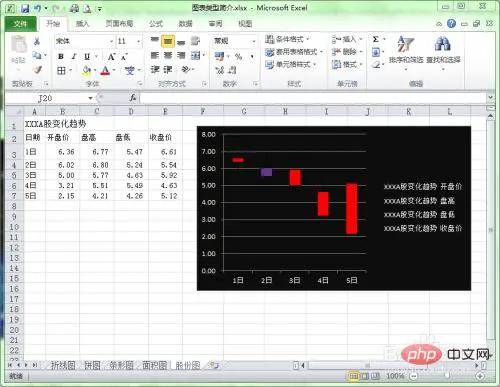The height and width of the screenshot is (387, 500).
Task: Click the percent style icon
Action: click(238, 56)
